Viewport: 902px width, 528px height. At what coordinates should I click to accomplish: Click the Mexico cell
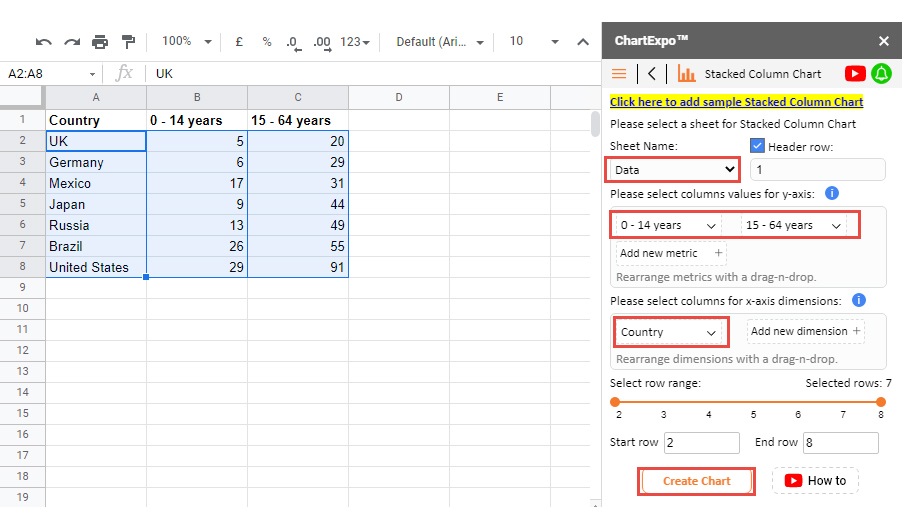(x=96, y=183)
